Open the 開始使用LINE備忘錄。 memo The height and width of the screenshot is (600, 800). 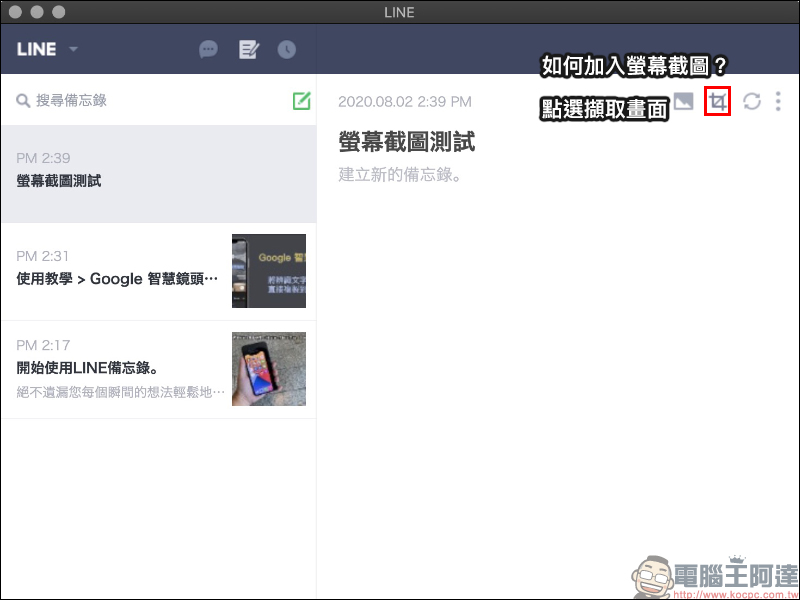(x=159, y=369)
